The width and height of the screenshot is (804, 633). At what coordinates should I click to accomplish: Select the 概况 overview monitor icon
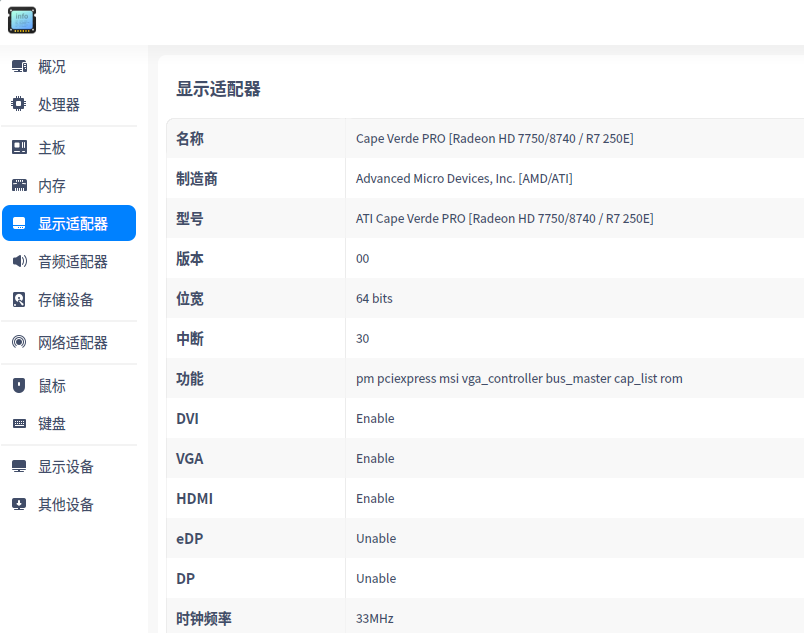(x=18, y=66)
